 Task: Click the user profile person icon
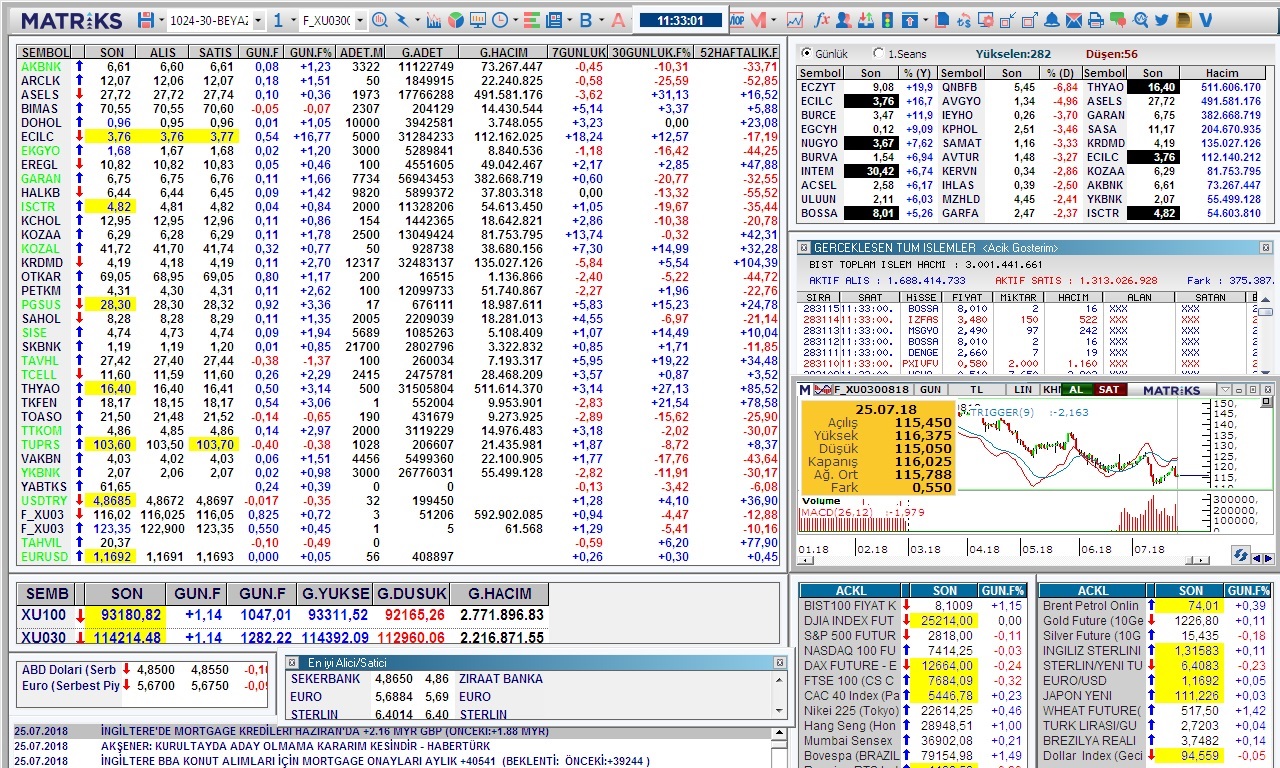tap(844, 20)
